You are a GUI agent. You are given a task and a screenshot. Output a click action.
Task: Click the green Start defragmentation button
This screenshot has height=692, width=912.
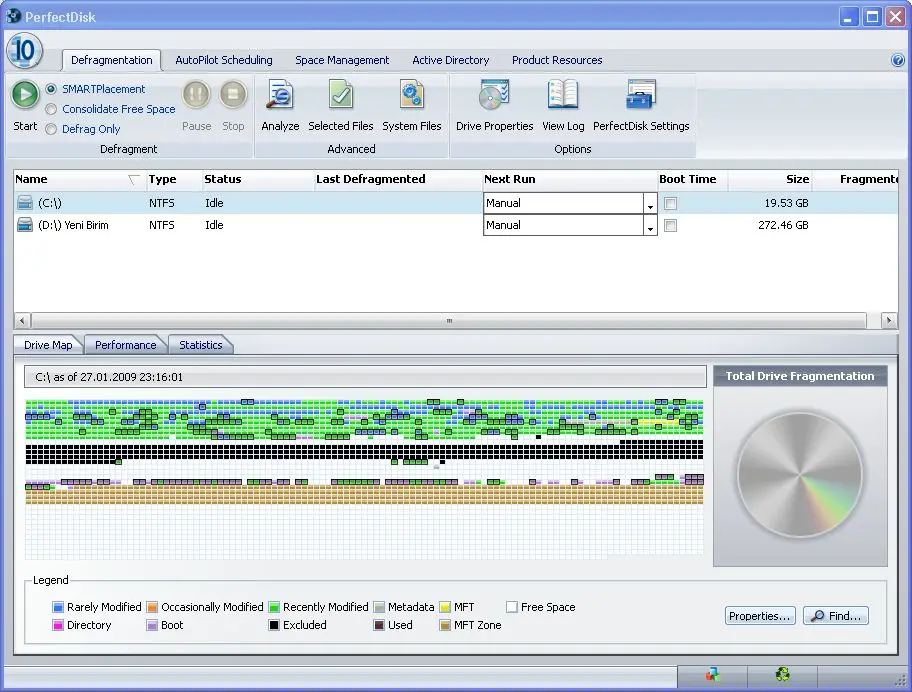[x=25, y=96]
